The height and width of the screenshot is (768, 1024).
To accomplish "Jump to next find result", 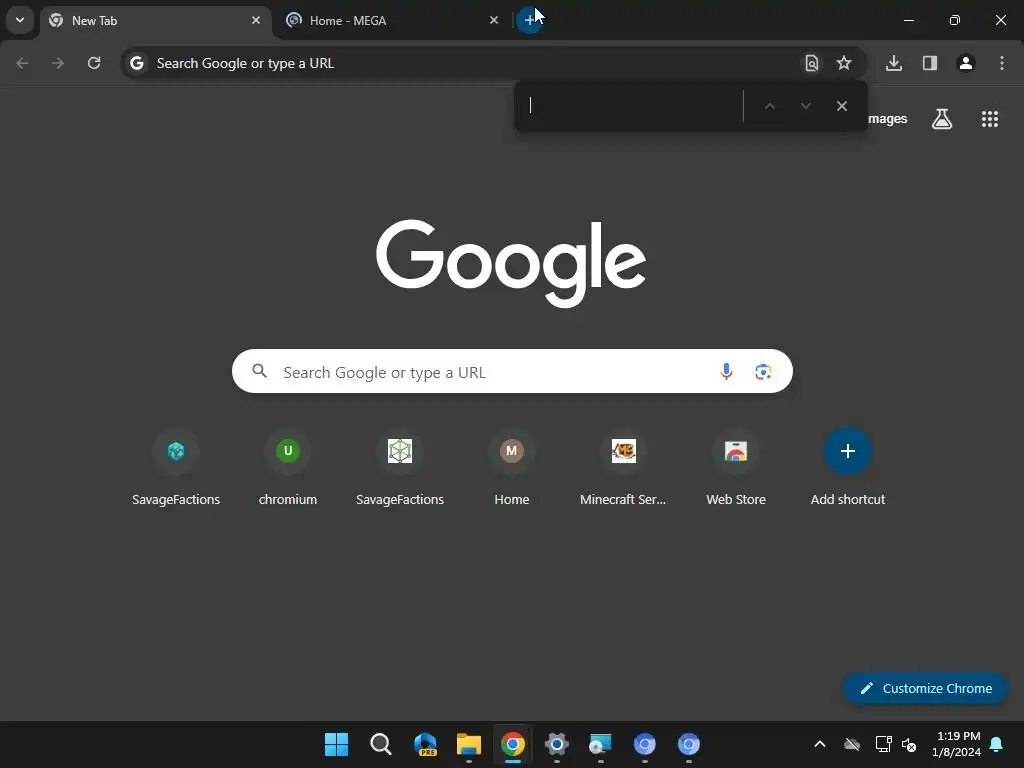I will pyautogui.click(x=806, y=106).
